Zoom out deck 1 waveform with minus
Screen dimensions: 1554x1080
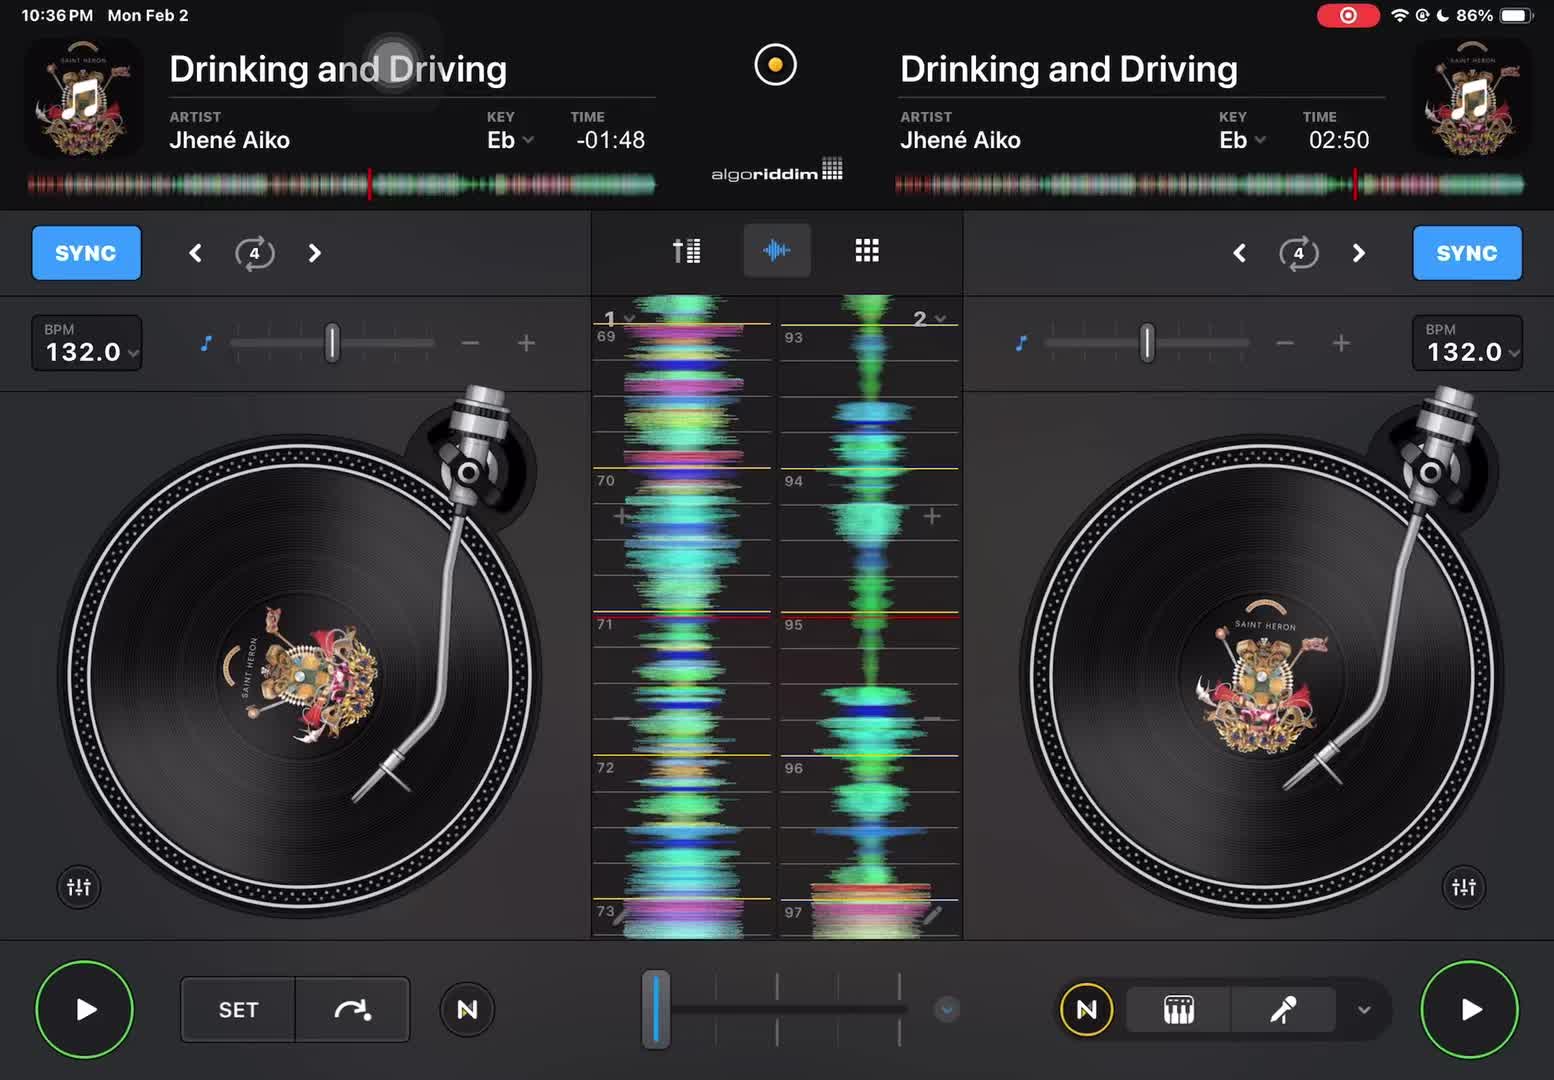(621, 718)
